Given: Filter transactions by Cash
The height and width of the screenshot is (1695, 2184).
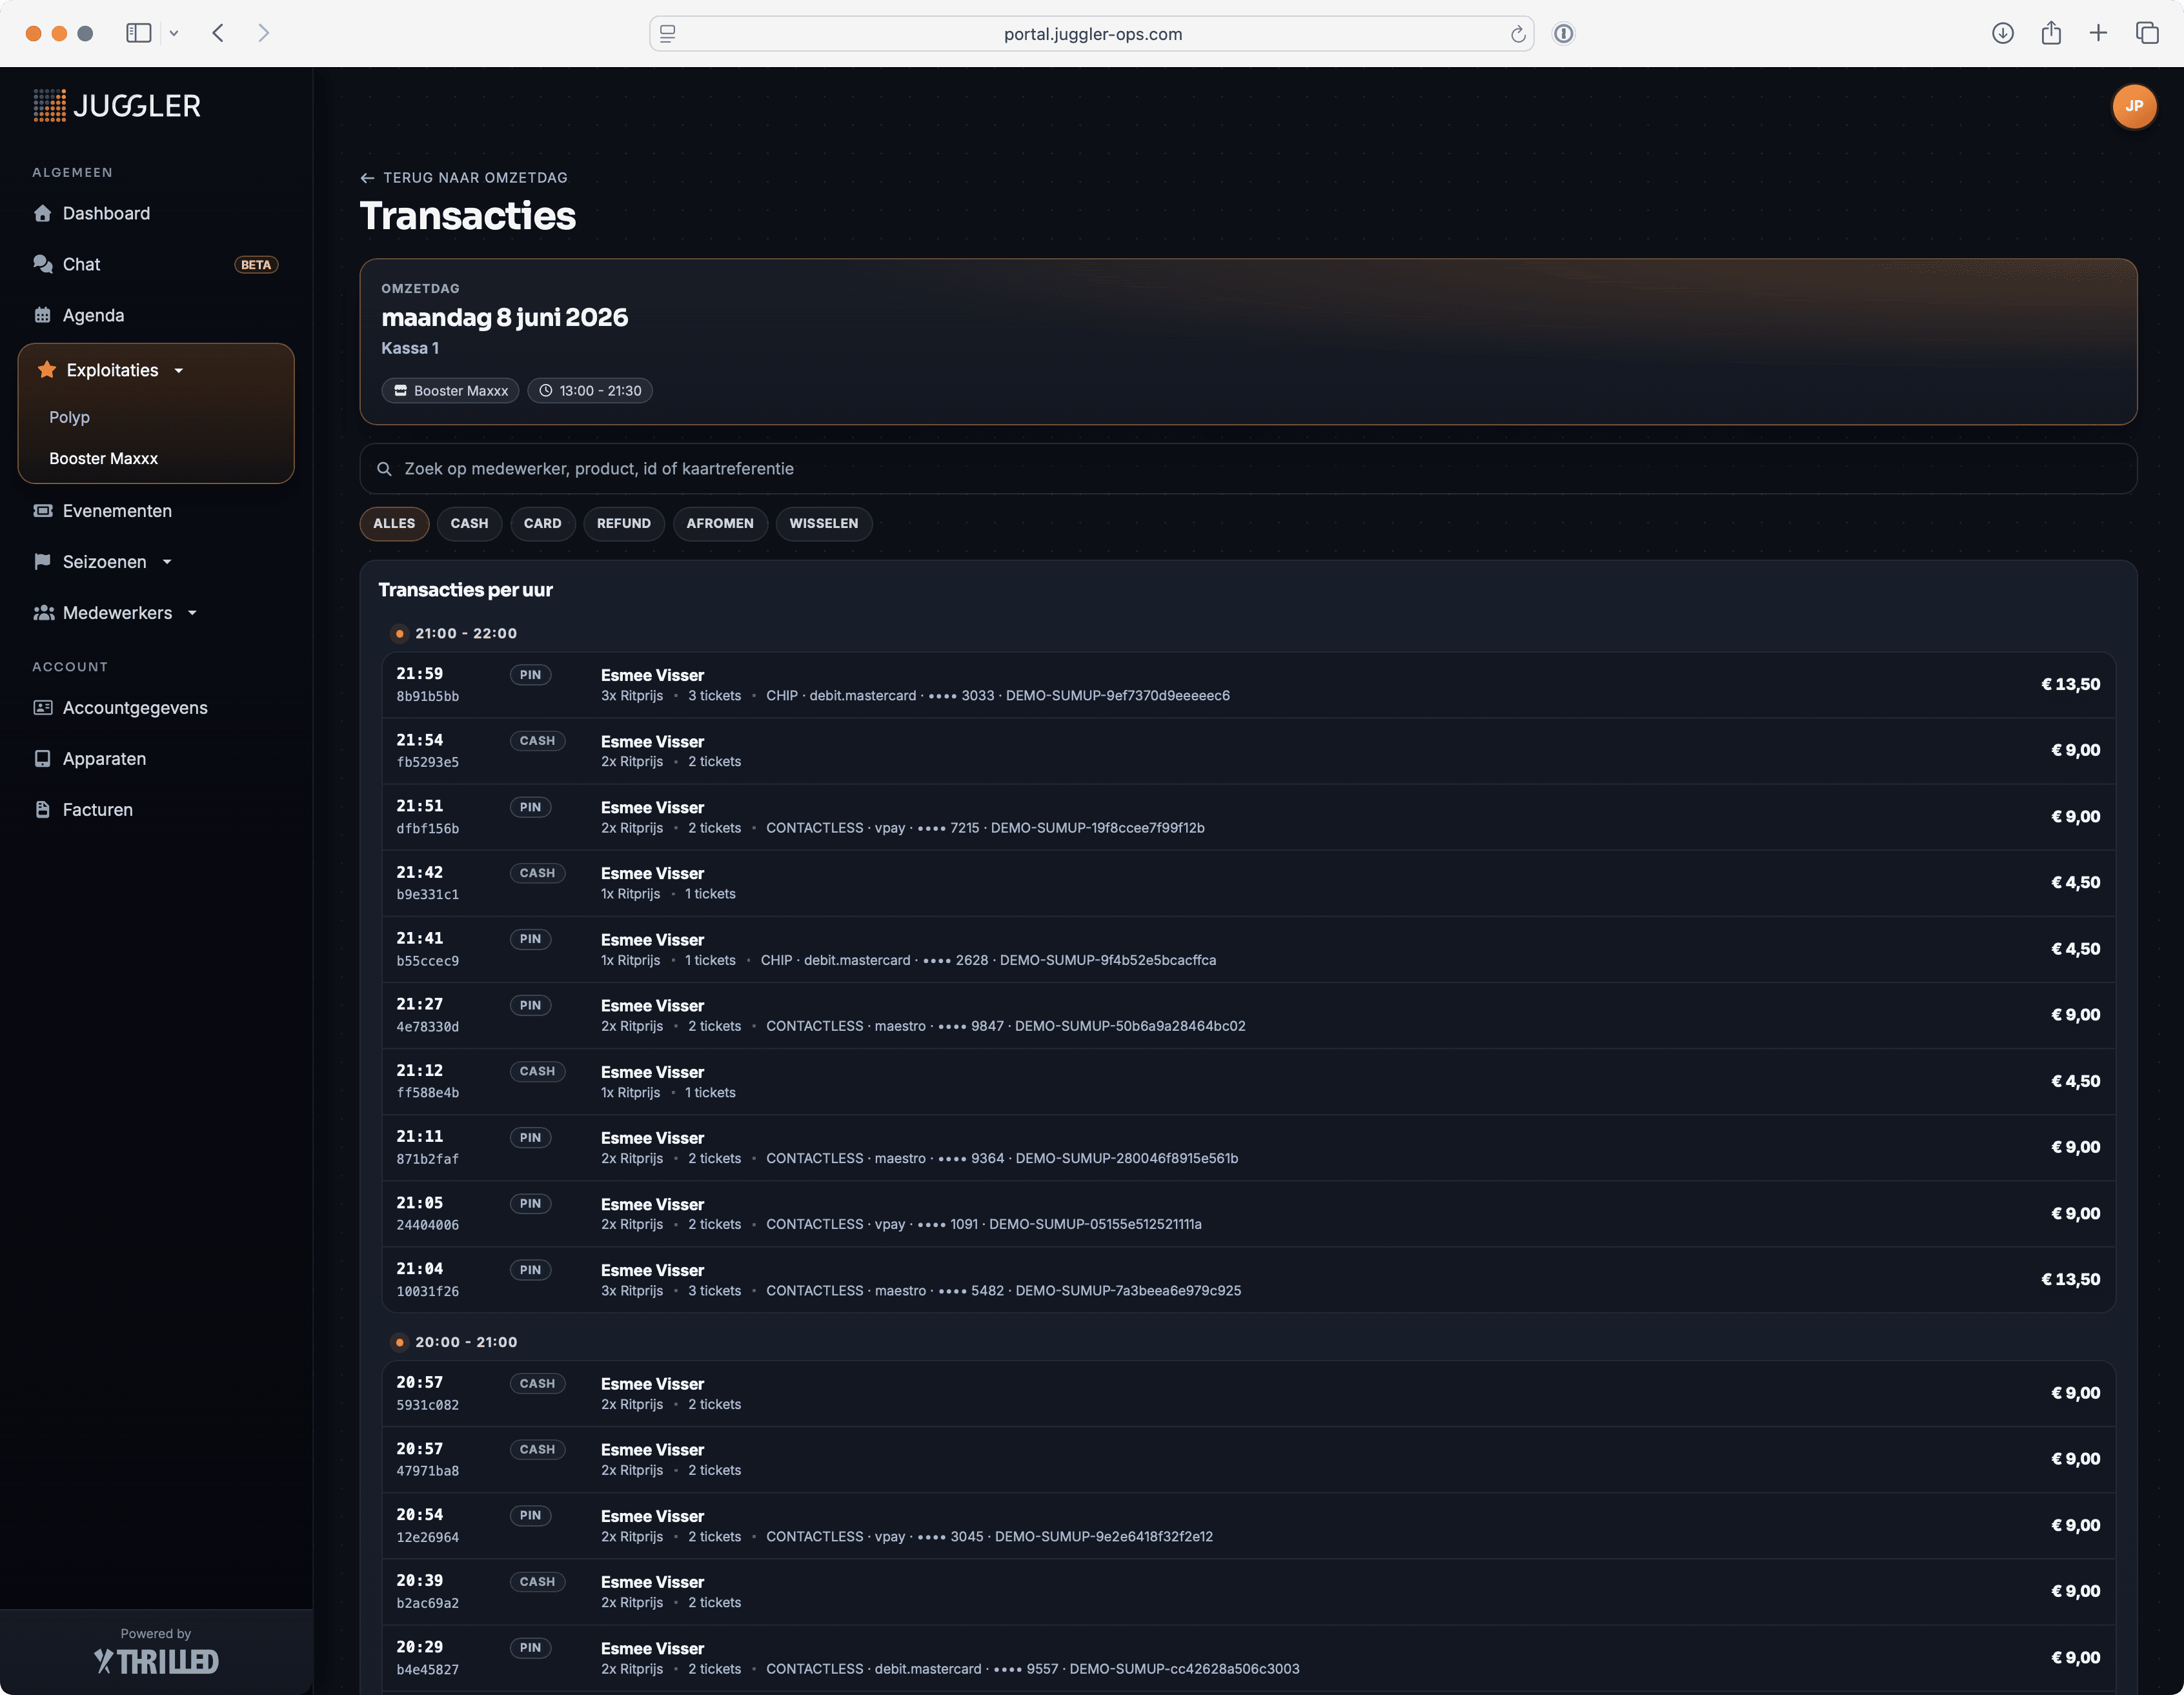Looking at the screenshot, I should click(x=469, y=524).
